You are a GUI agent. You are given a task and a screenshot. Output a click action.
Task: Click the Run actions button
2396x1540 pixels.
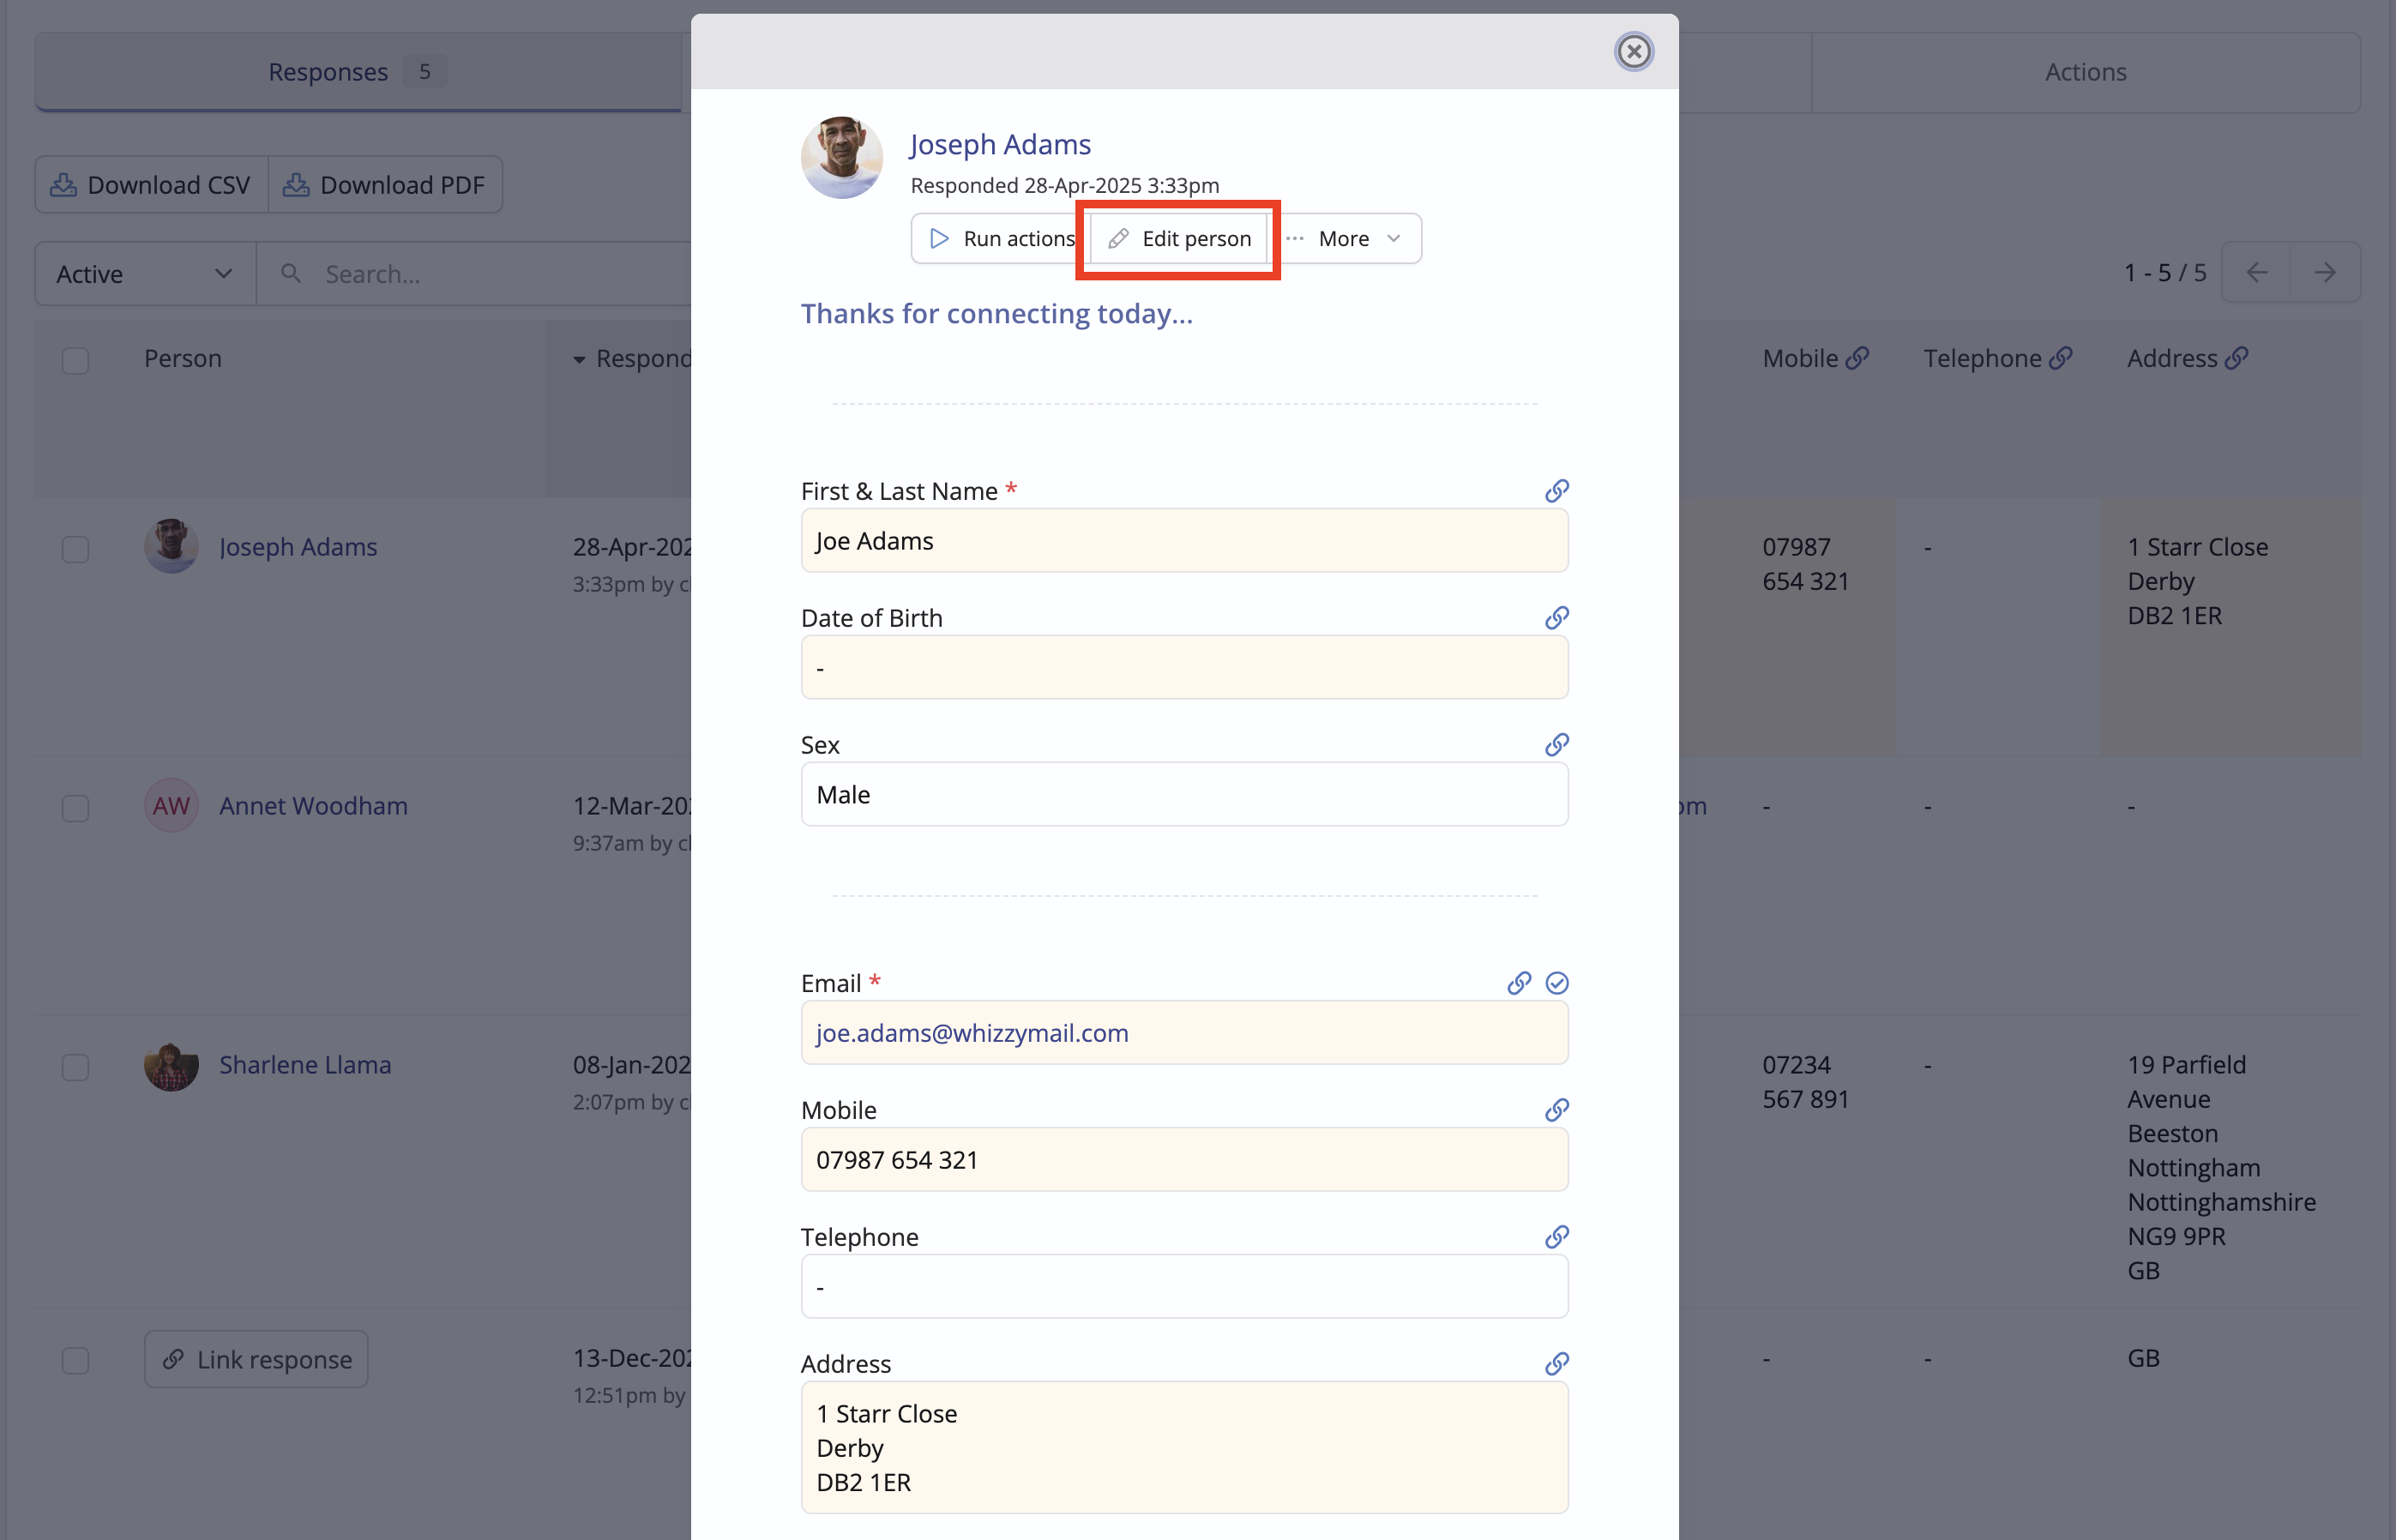point(1000,238)
